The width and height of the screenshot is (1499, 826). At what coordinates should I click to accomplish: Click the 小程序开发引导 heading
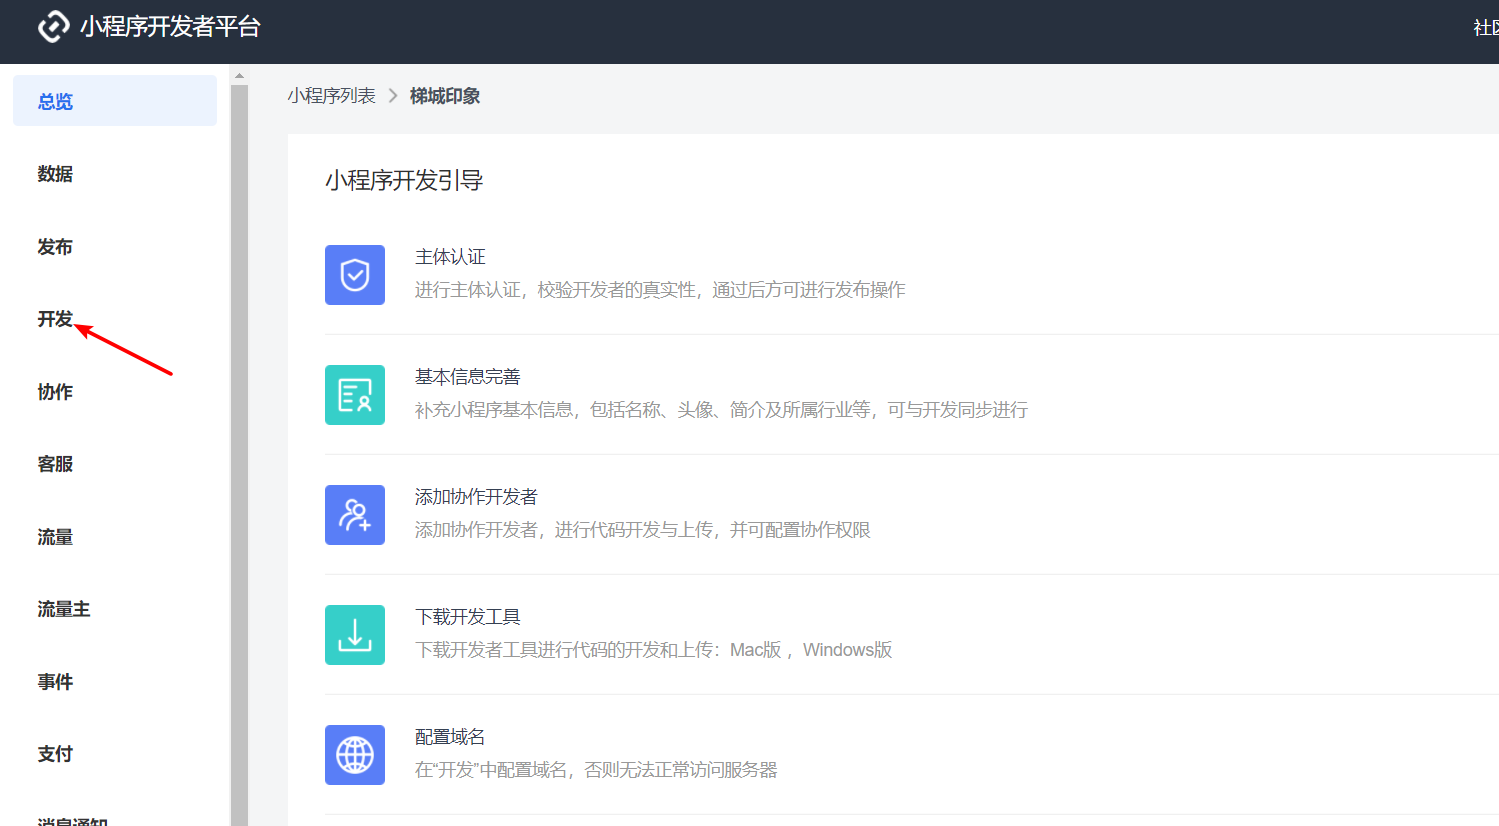(x=404, y=180)
